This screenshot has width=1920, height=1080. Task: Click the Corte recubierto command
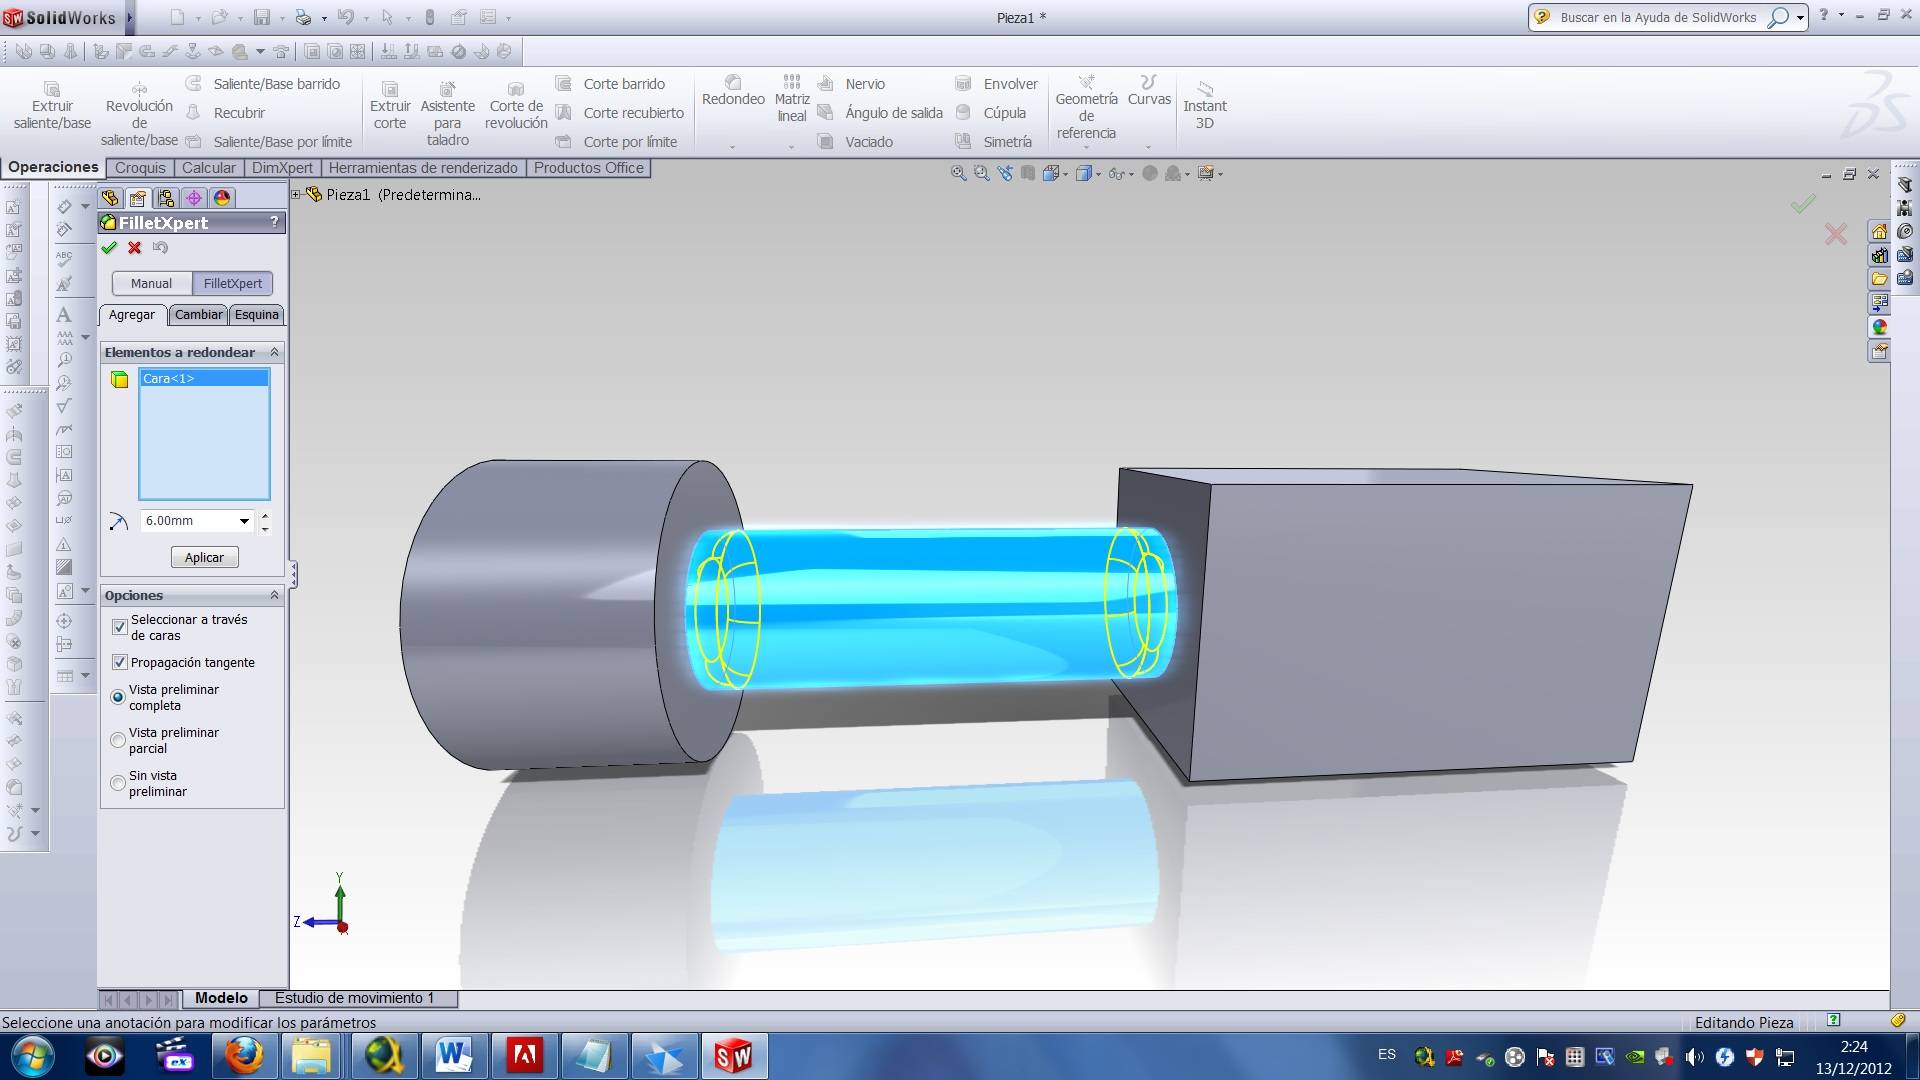click(620, 113)
